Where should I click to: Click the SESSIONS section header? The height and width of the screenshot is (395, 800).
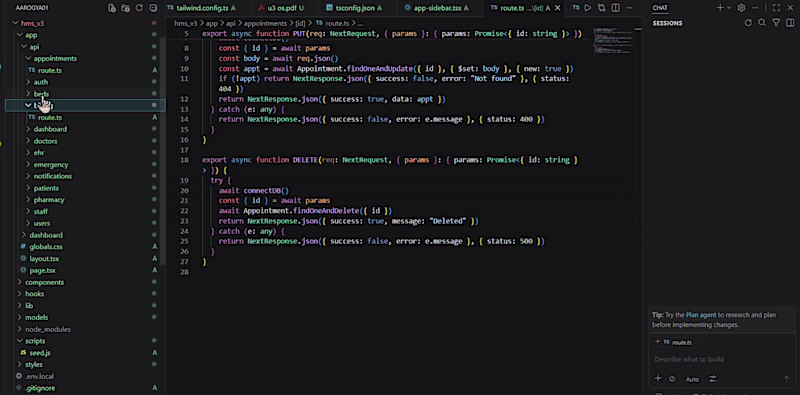pyautogui.click(x=667, y=23)
